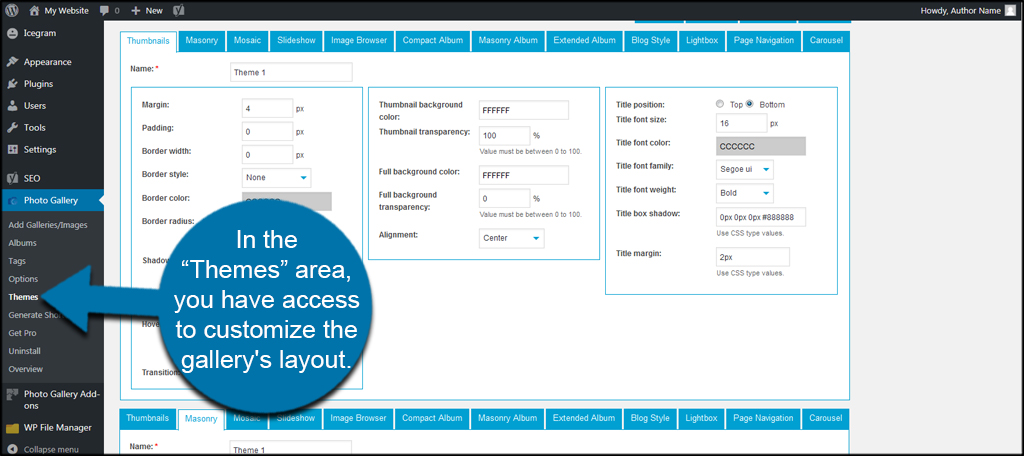The height and width of the screenshot is (456, 1024).
Task: Open the comments bubble icon
Action: point(104,11)
